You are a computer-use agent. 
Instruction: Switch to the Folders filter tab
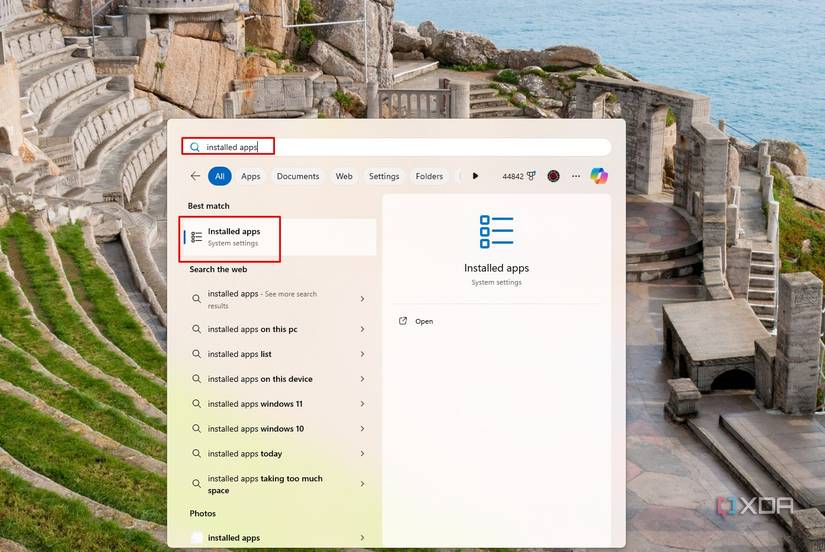point(429,176)
